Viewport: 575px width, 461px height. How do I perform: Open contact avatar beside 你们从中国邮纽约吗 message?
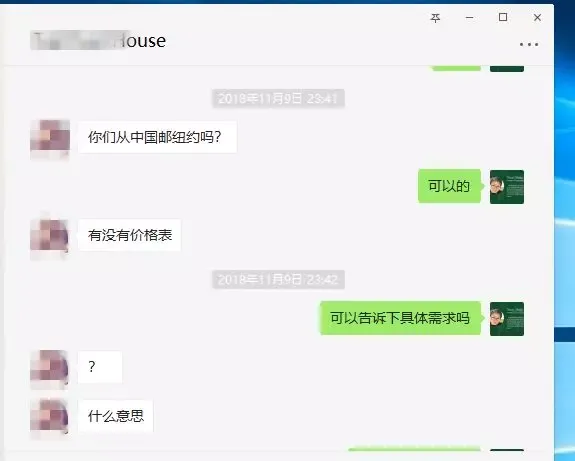coord(50,138)
